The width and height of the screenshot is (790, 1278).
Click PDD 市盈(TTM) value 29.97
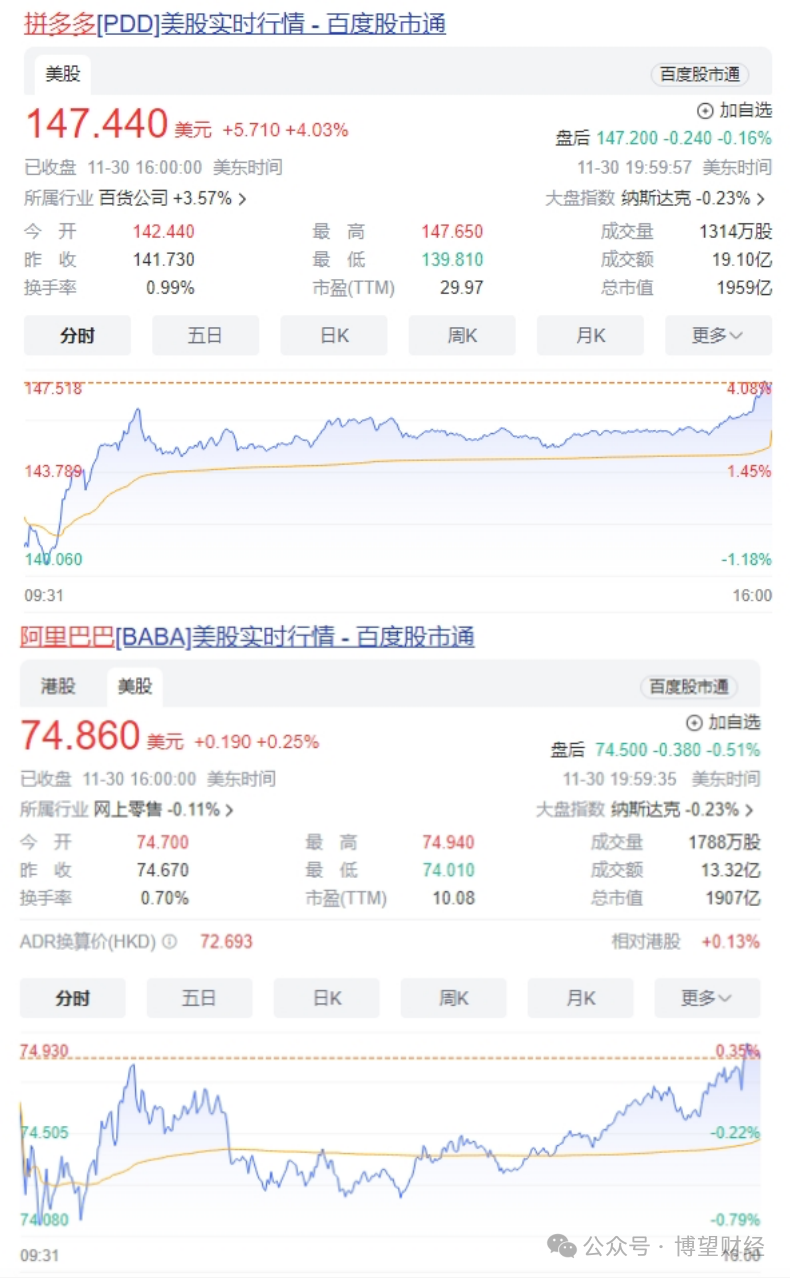(462, 288)
